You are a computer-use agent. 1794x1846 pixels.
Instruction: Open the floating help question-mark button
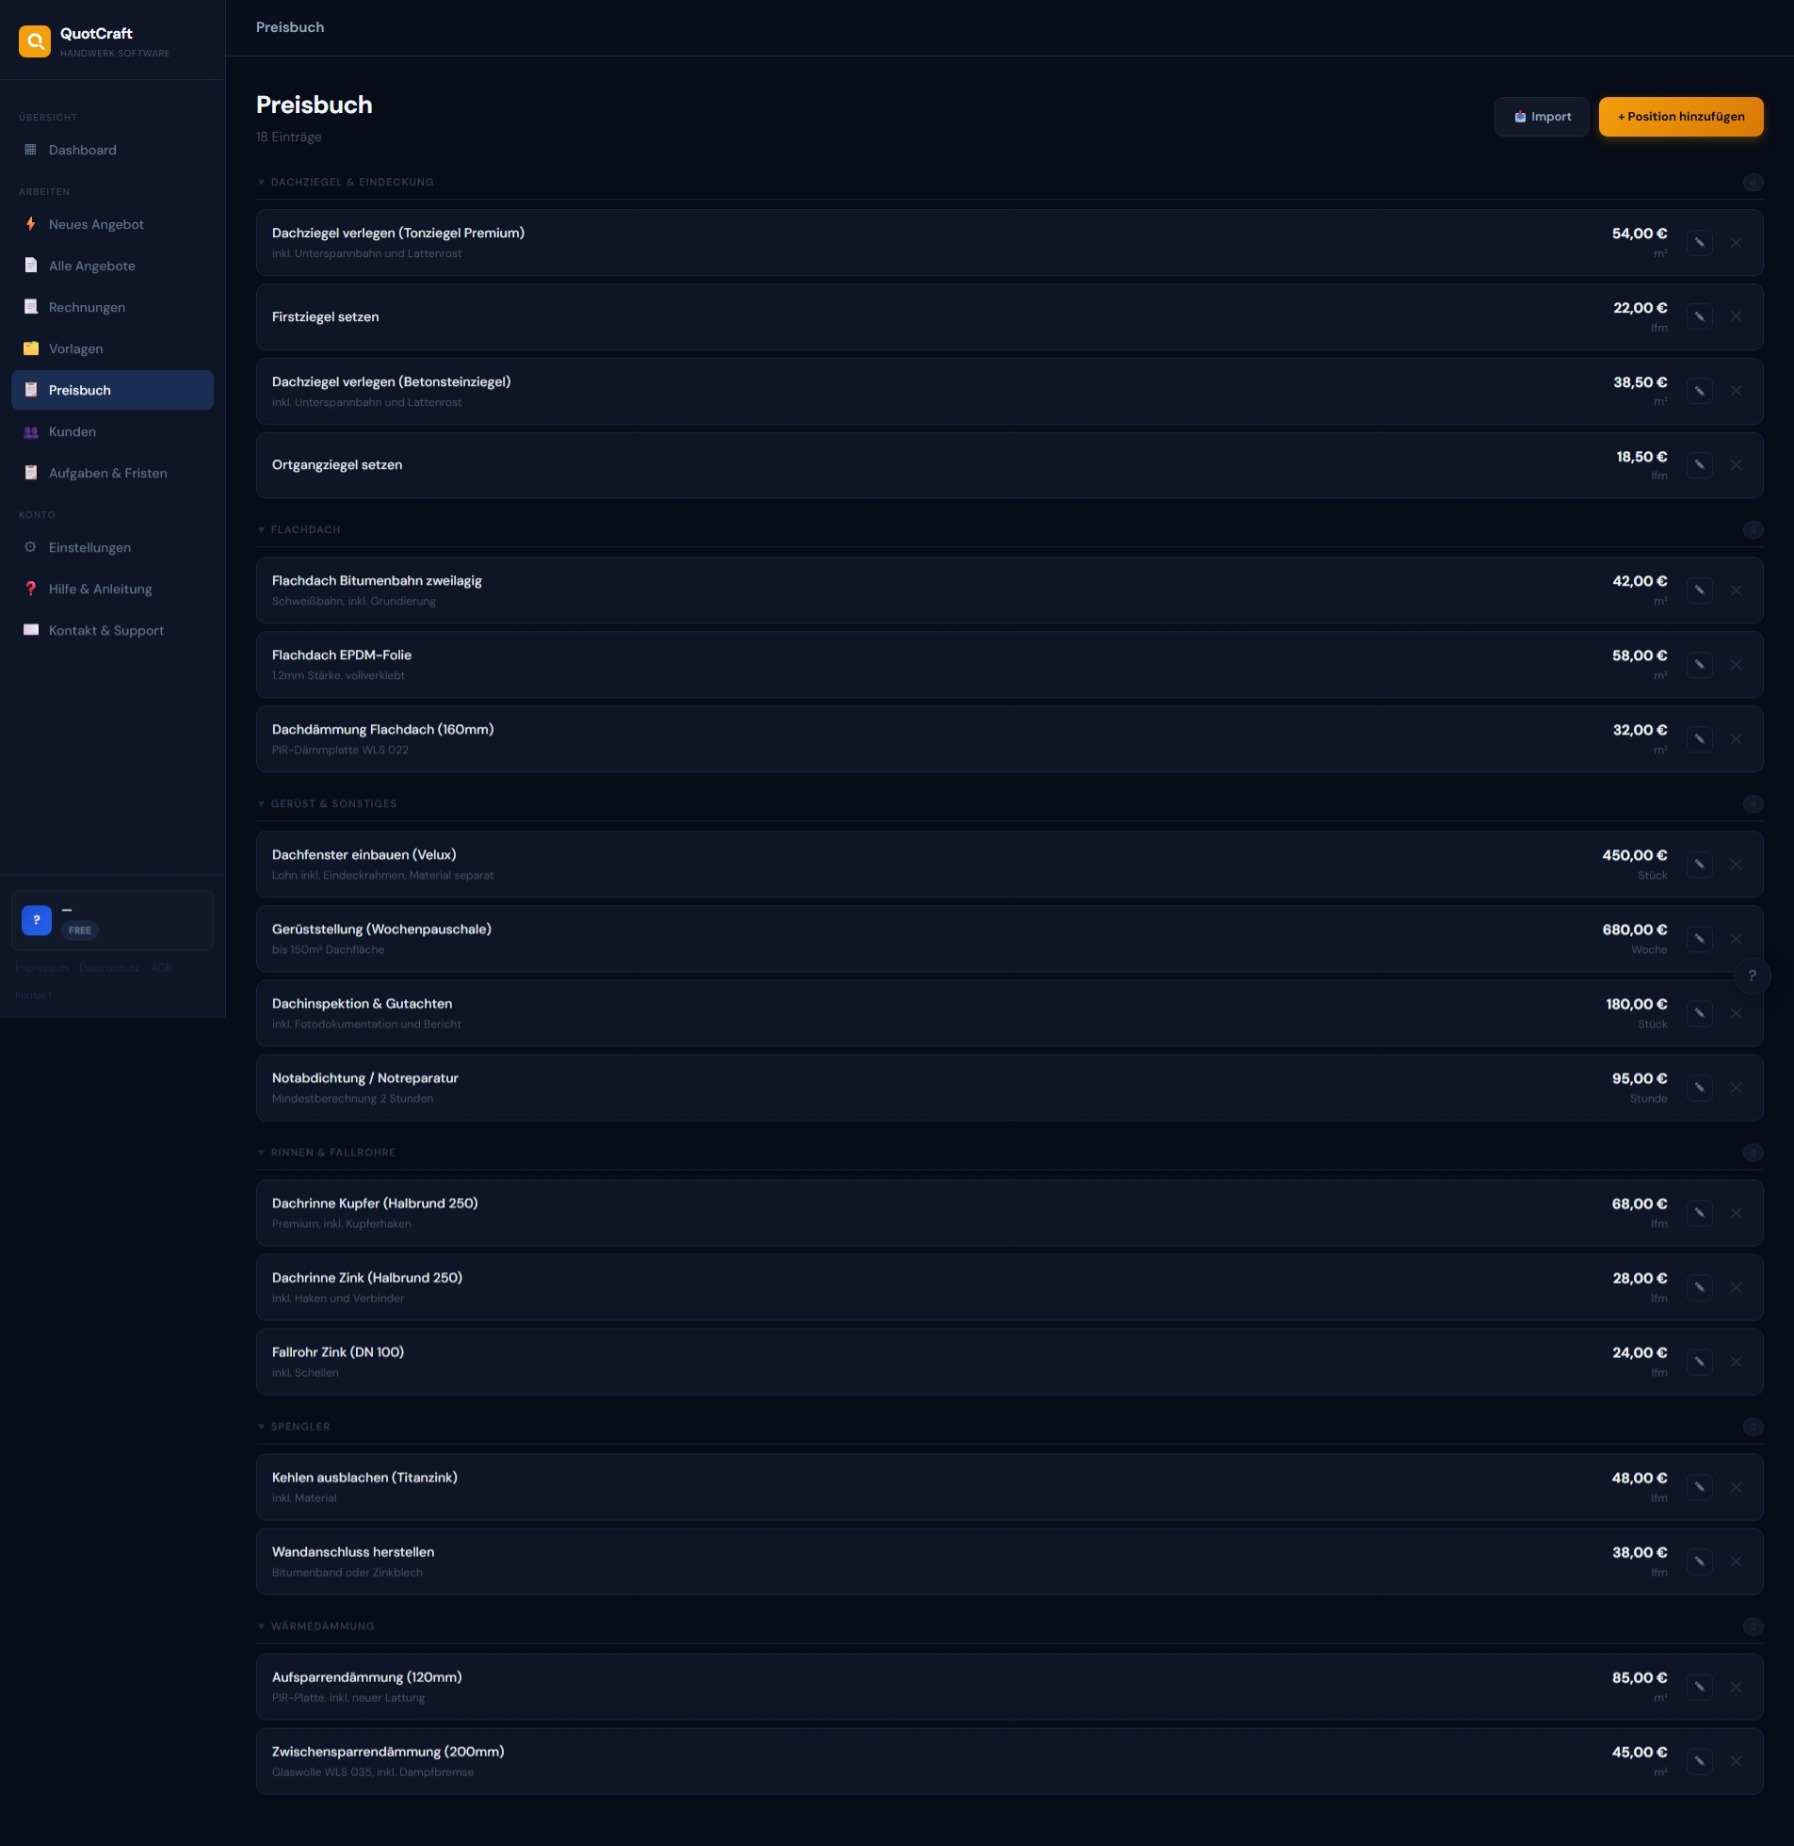[1751, 975]
